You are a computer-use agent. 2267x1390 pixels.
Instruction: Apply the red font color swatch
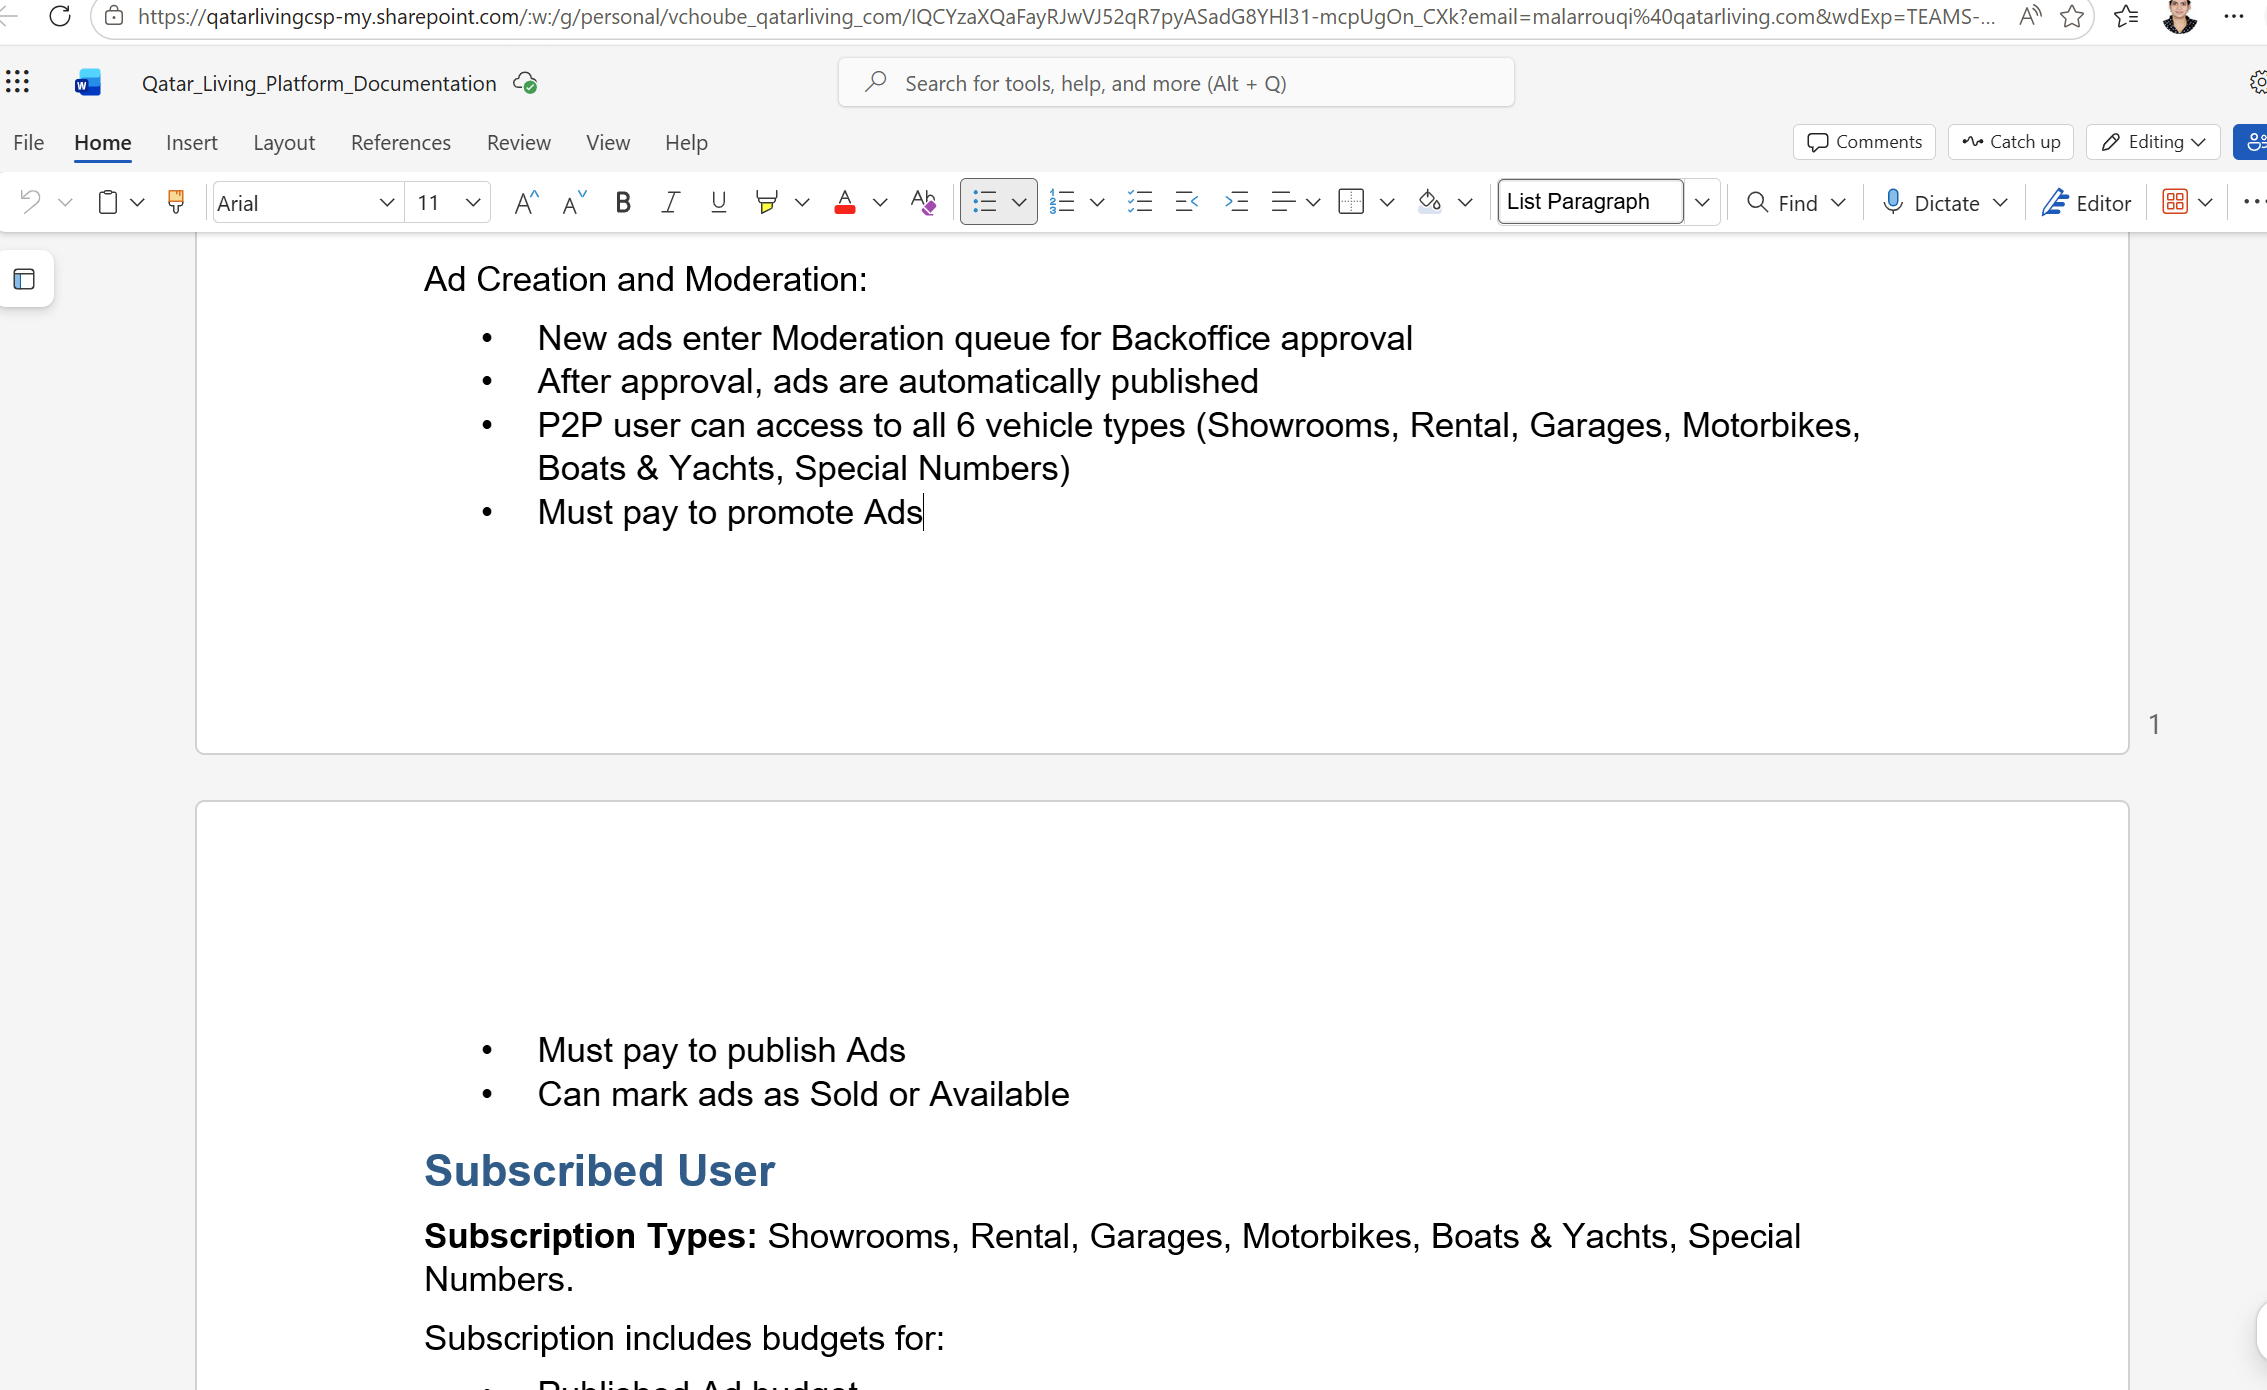pyautogui.click(x=845, y=203)
